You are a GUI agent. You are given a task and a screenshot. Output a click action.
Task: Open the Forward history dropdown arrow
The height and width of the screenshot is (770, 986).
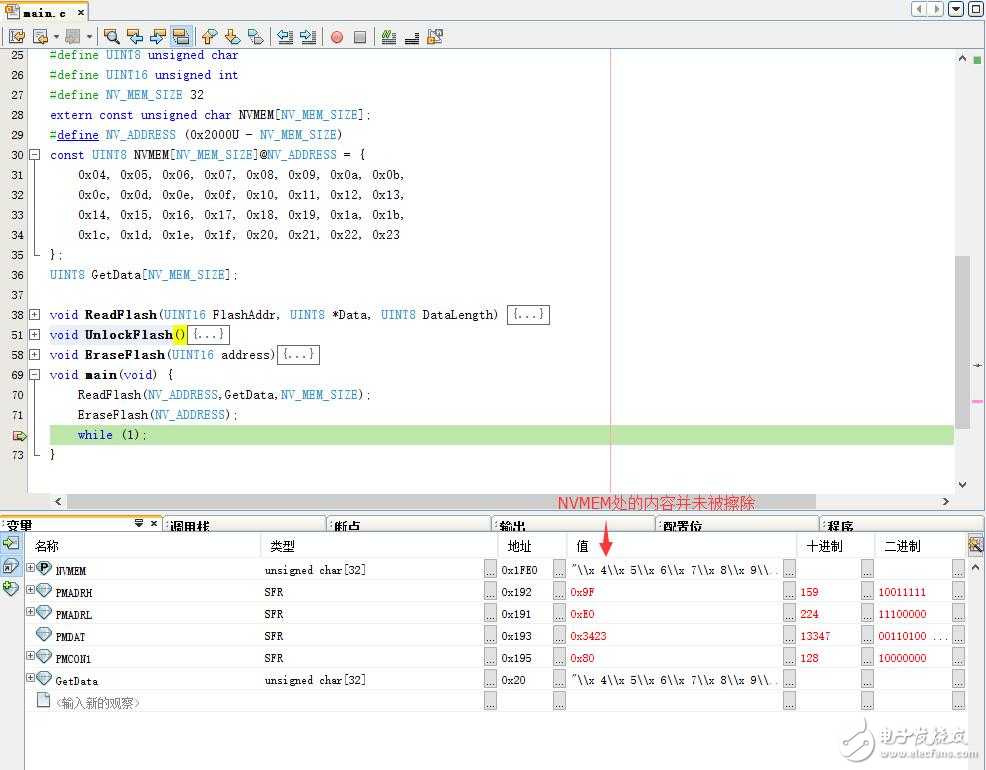point(89,37)
